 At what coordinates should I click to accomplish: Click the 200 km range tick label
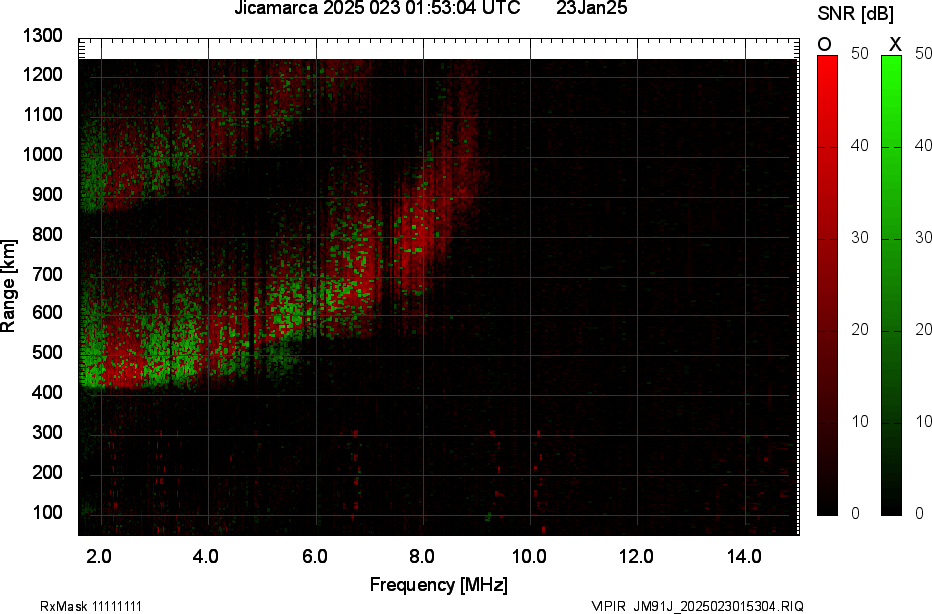[47, 472]
